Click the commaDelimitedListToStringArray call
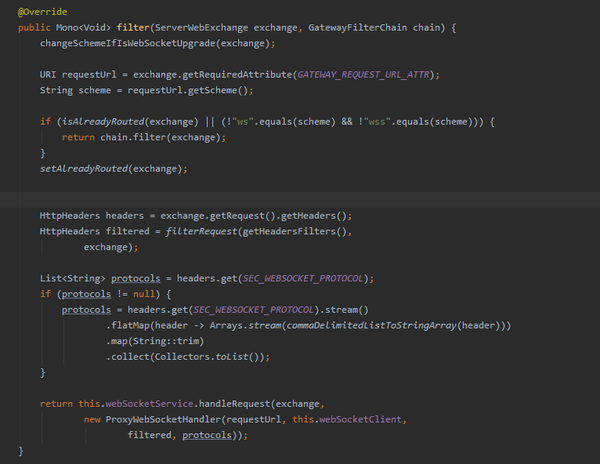The height and width of the screenshot is (464, 600). (x=371, y=326)
